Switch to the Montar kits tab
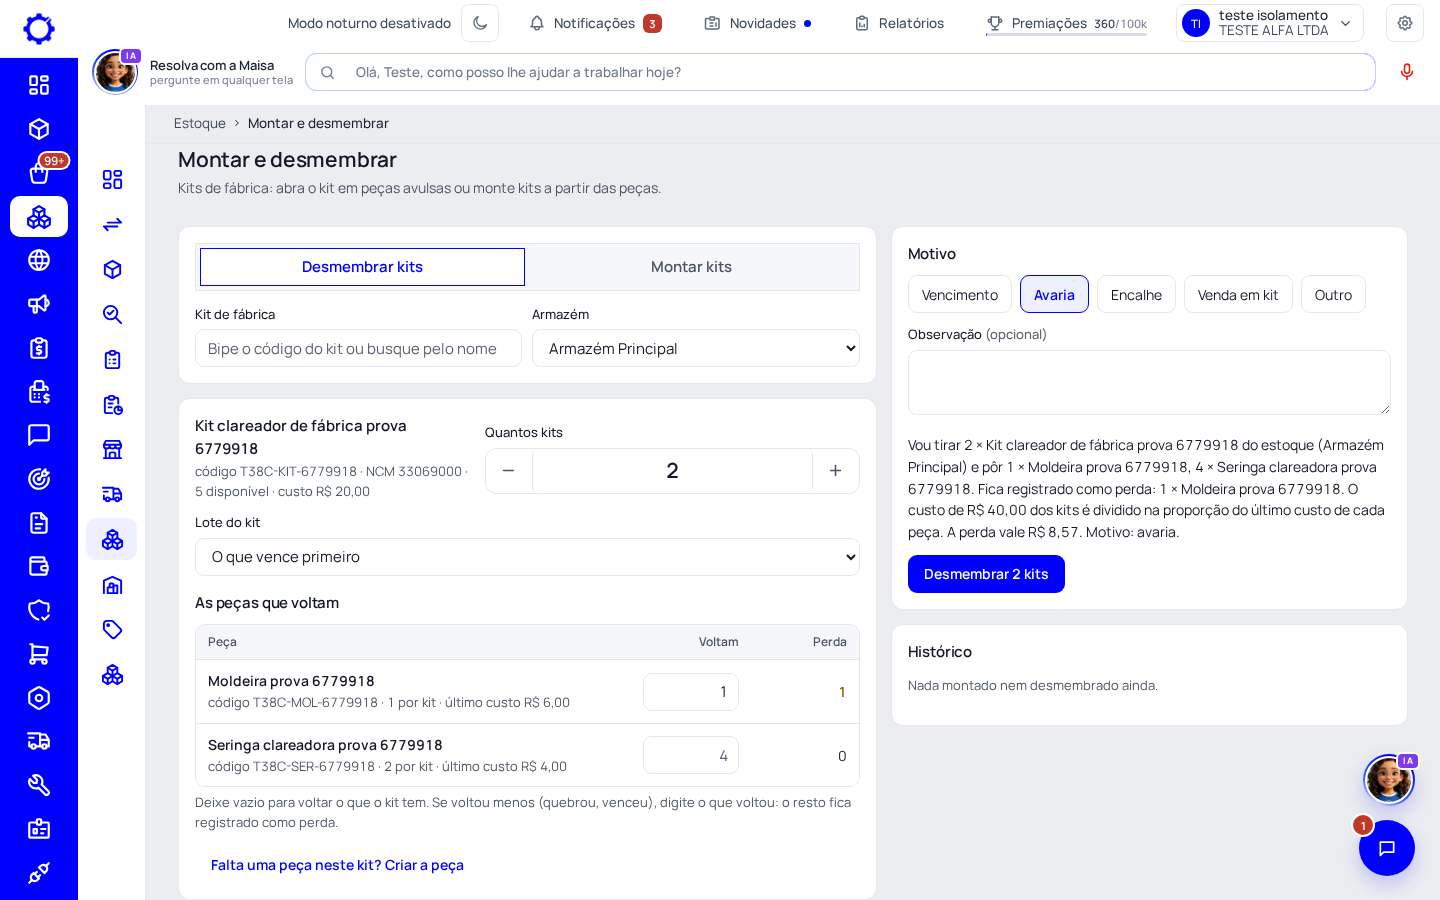The height and width of the screenshot is (900, 1440). (691, 267)
